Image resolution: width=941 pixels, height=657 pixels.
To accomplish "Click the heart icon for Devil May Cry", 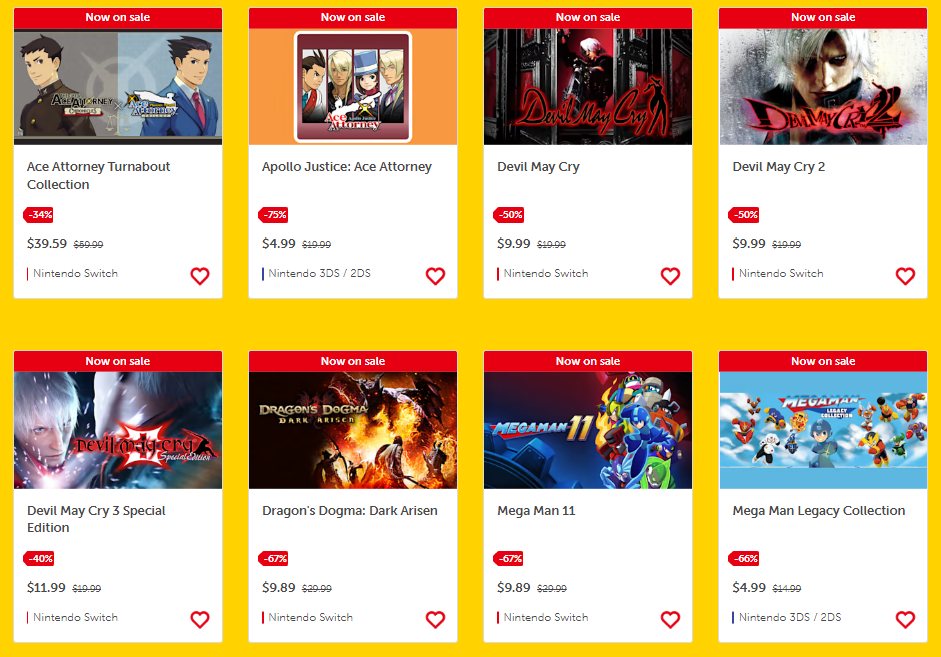I will coord(670,276).
